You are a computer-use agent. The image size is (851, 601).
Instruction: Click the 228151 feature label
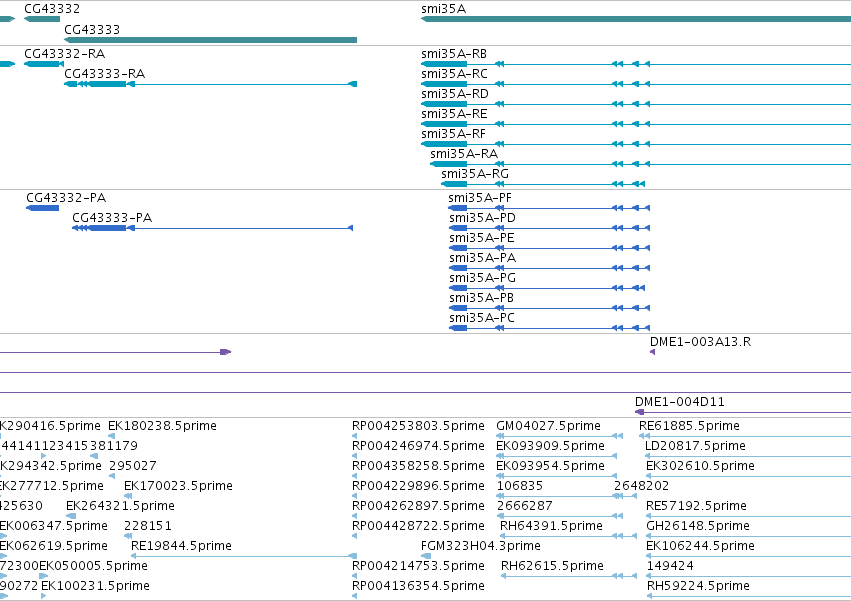pos(148,526)
